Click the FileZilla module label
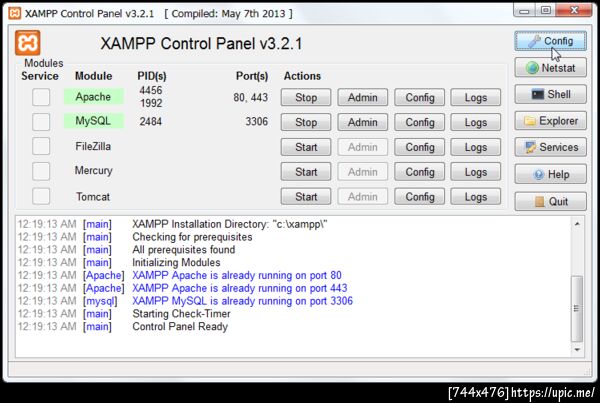The width and height of the screenshot is (600, 403). [93, 146]
